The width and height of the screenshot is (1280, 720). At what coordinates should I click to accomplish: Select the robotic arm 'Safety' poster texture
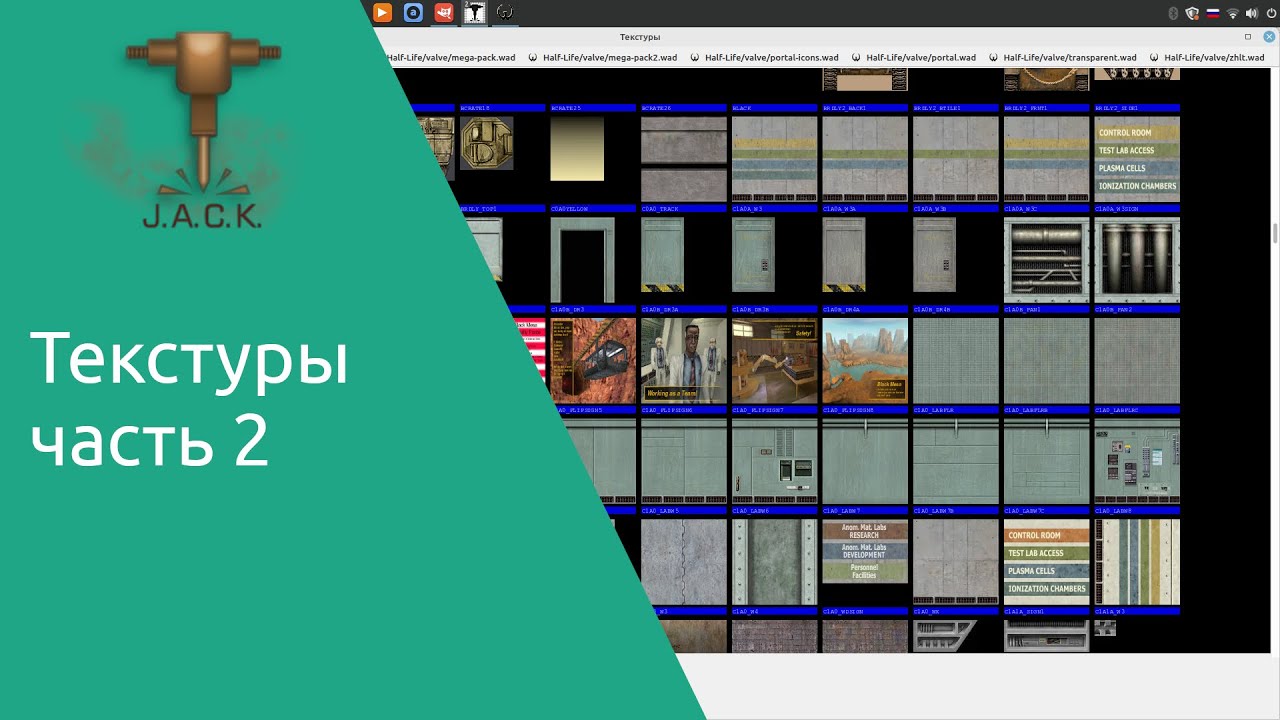774,361
